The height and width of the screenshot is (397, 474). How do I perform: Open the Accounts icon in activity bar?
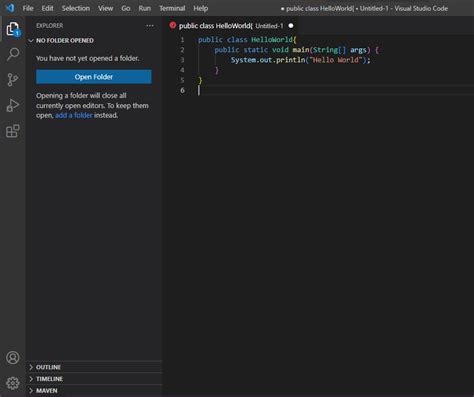[13, 358]
